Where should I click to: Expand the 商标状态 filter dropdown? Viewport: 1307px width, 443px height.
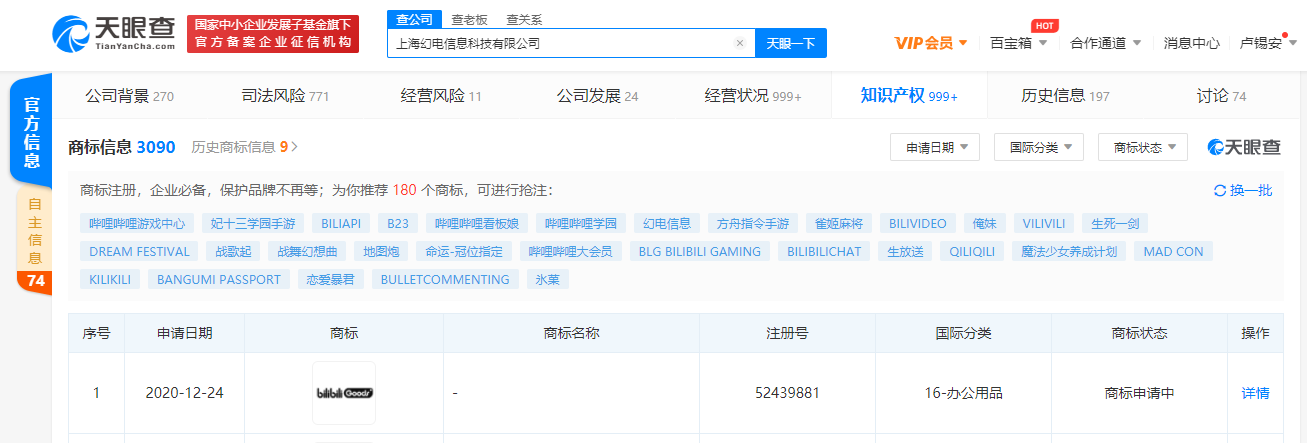click(x=1143, y=147)
